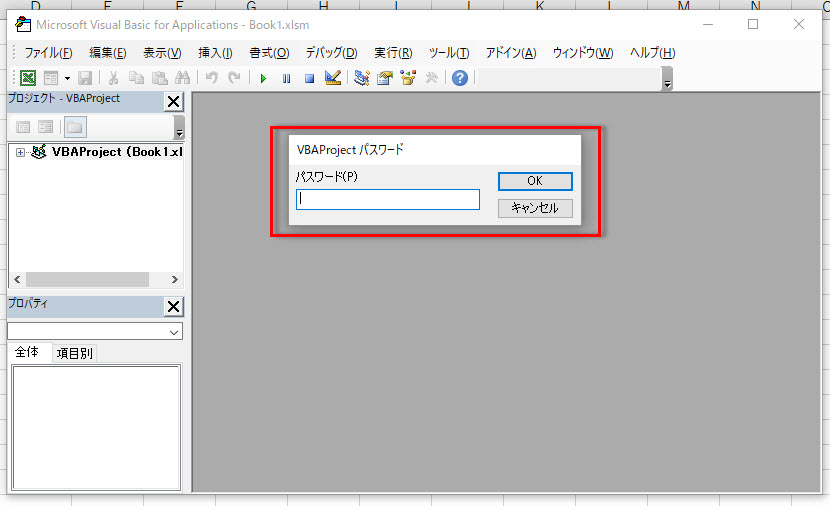Image resolution: width=830 pixels, height=506 pixels.
Task: Click the Copy toolbar icon
Action: click(136, 78)
